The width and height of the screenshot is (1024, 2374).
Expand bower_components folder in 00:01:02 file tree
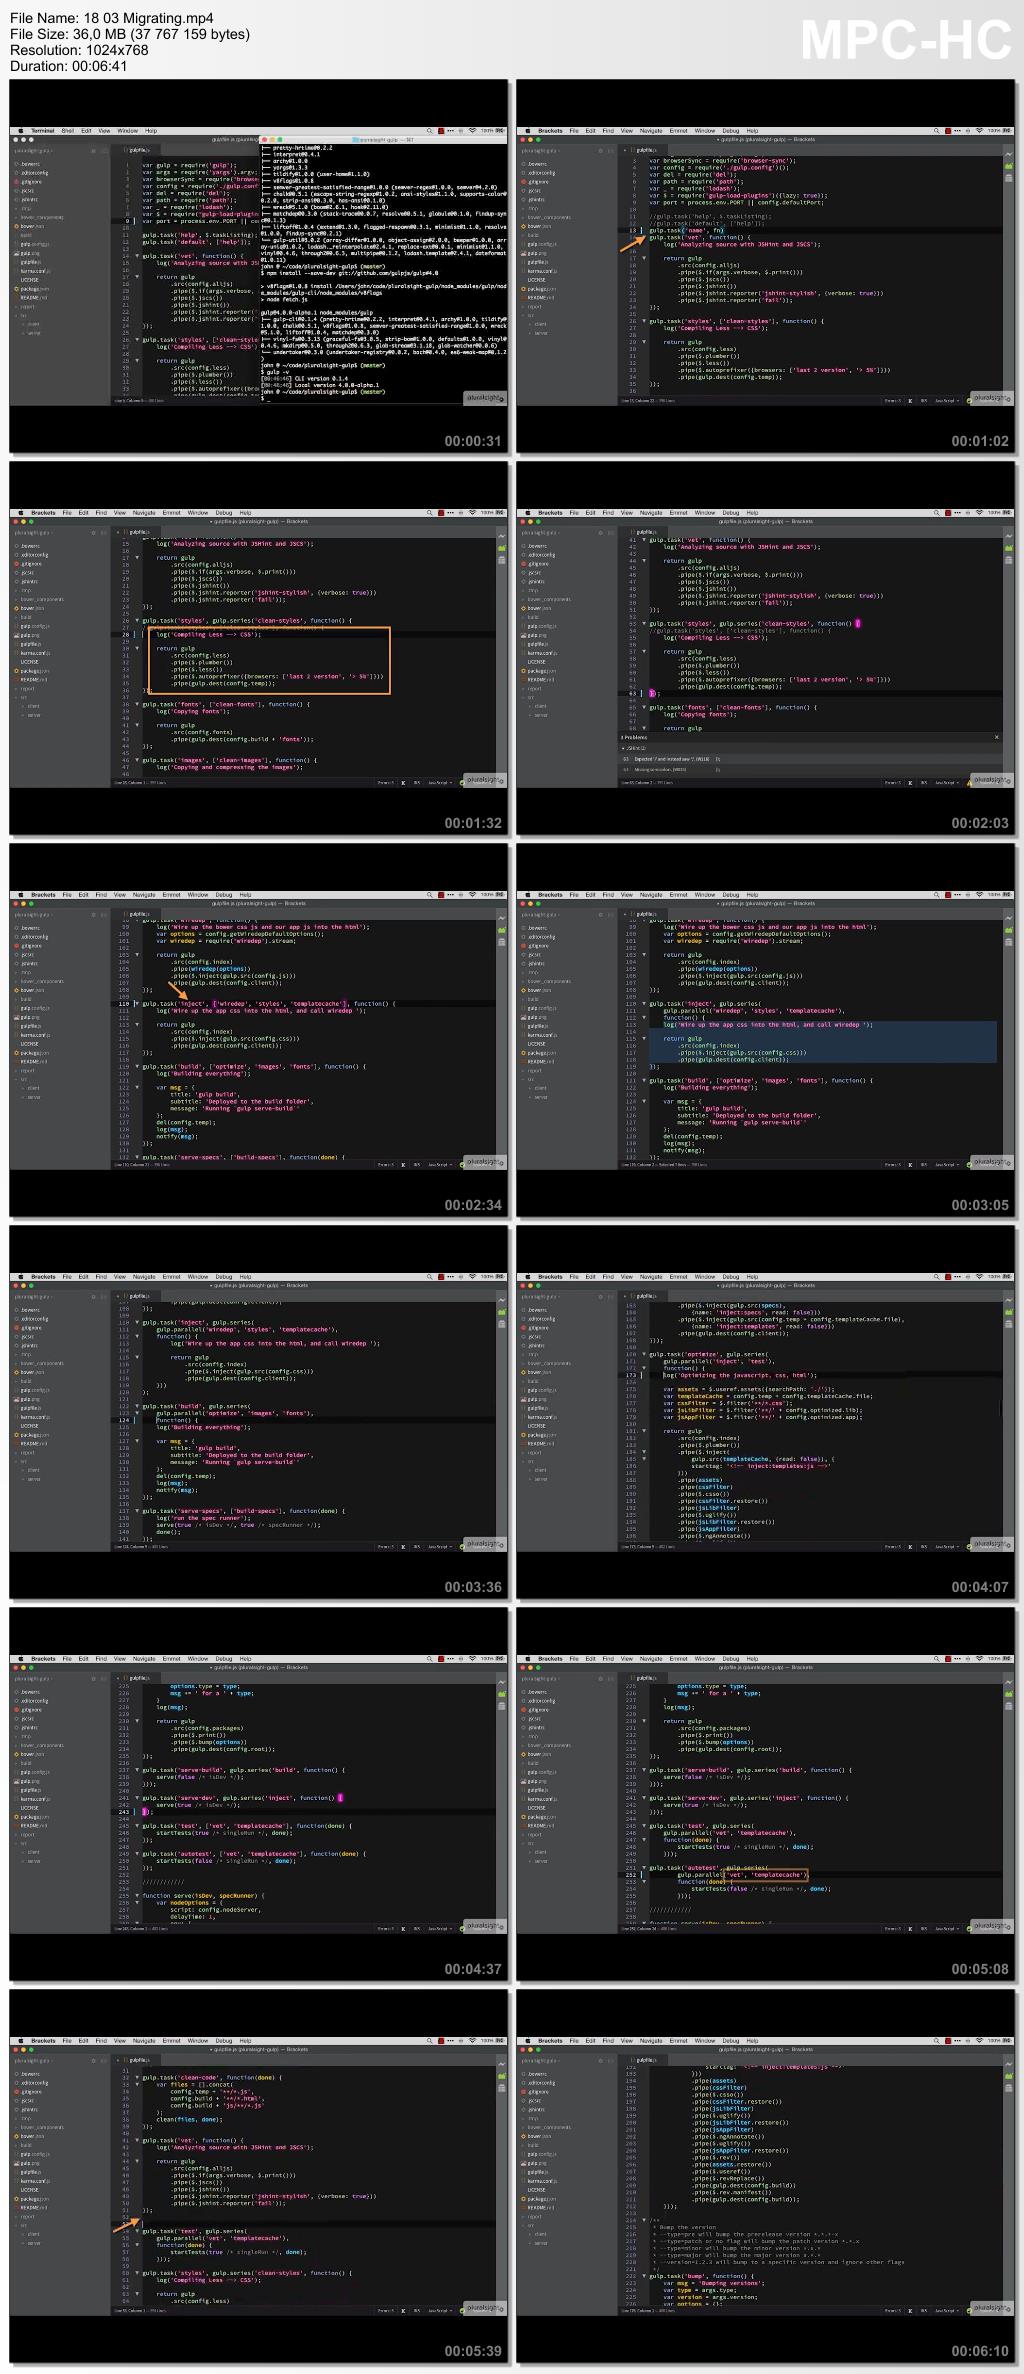tap(549, 217)
